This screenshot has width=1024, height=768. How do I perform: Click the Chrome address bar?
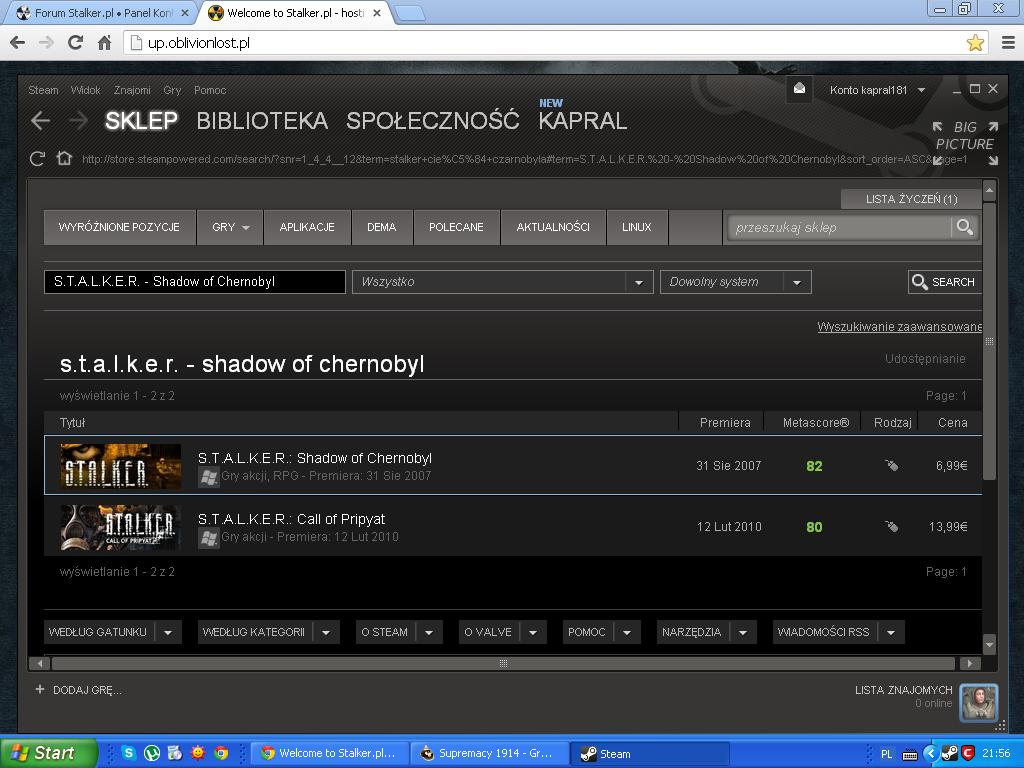(549, 43)
